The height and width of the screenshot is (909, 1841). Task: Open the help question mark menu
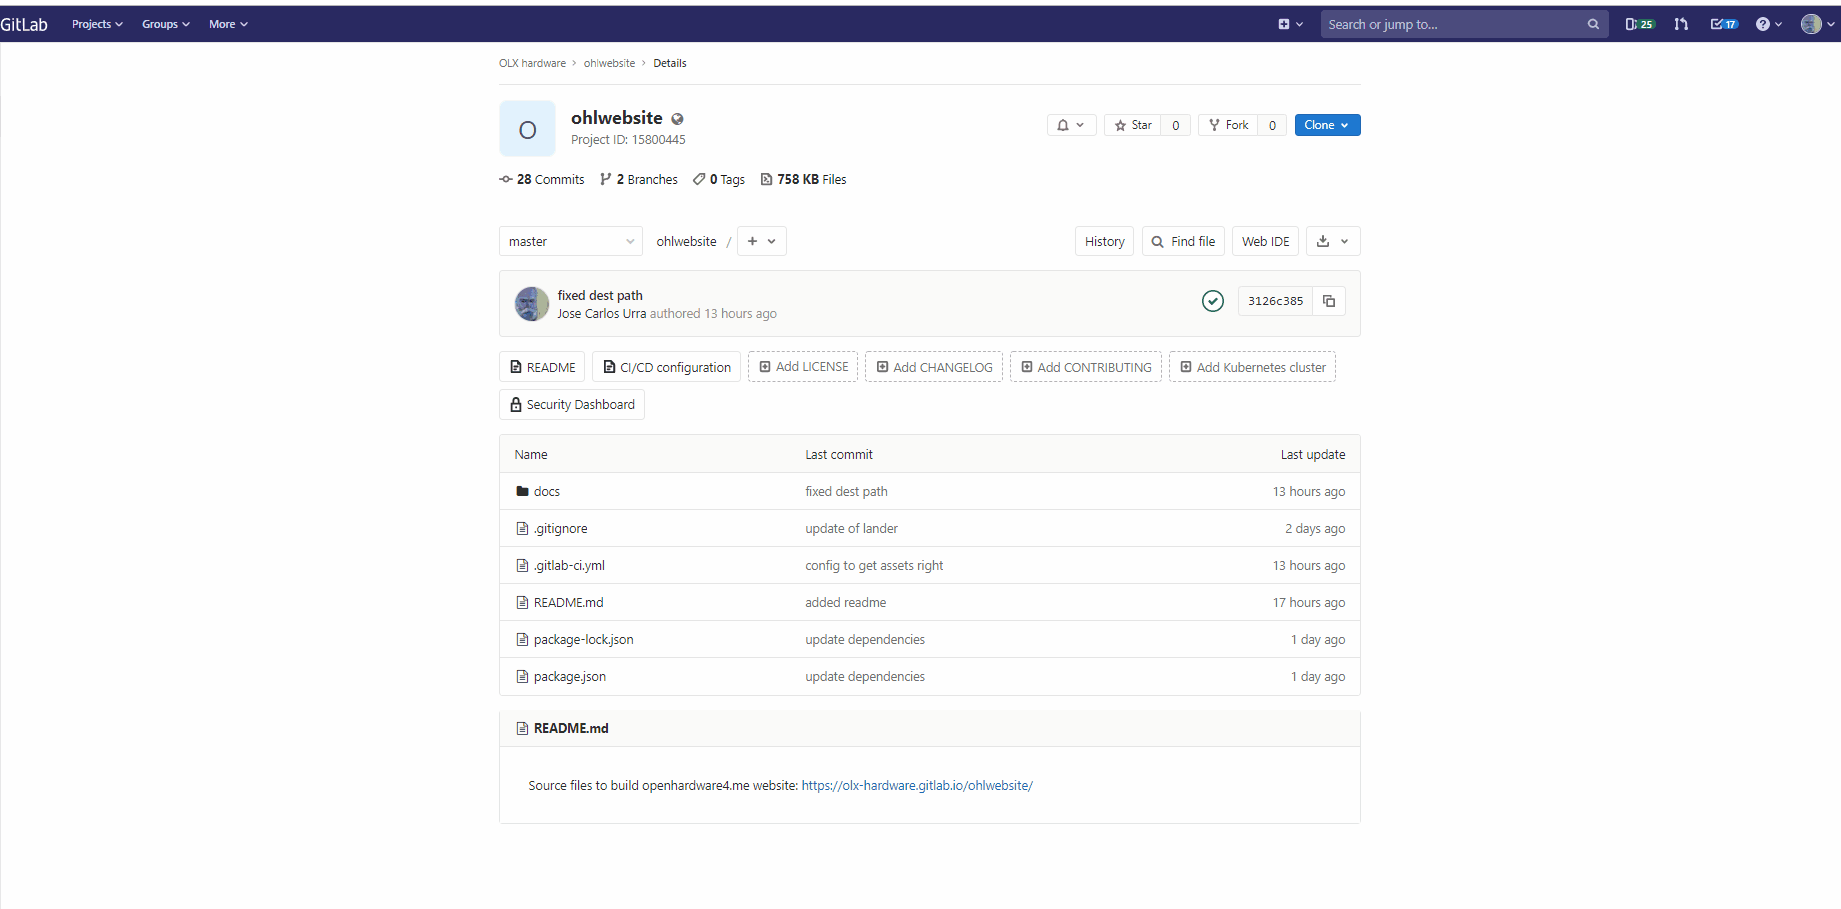(x=1768, y=24)
